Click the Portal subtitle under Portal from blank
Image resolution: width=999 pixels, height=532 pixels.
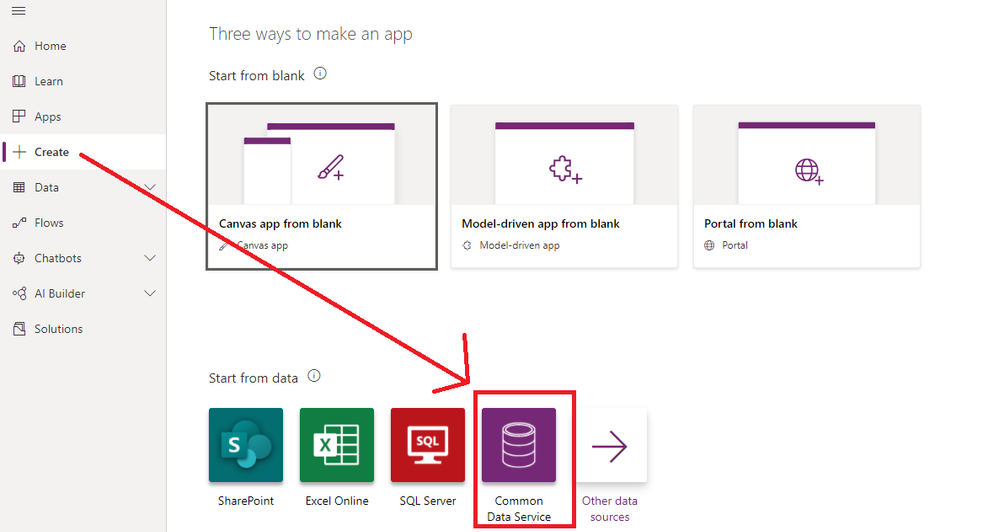[735, 245]
